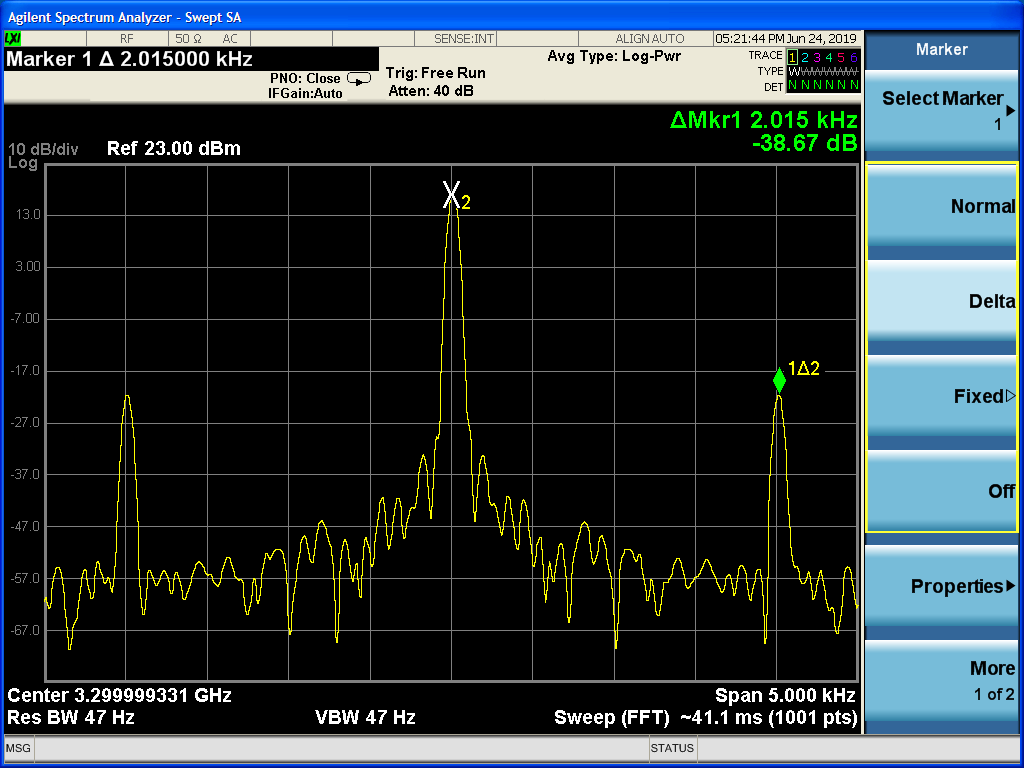Click the Marker menu title
Viewport: 1024px width, 768px height.
click(x=942, y=49)
